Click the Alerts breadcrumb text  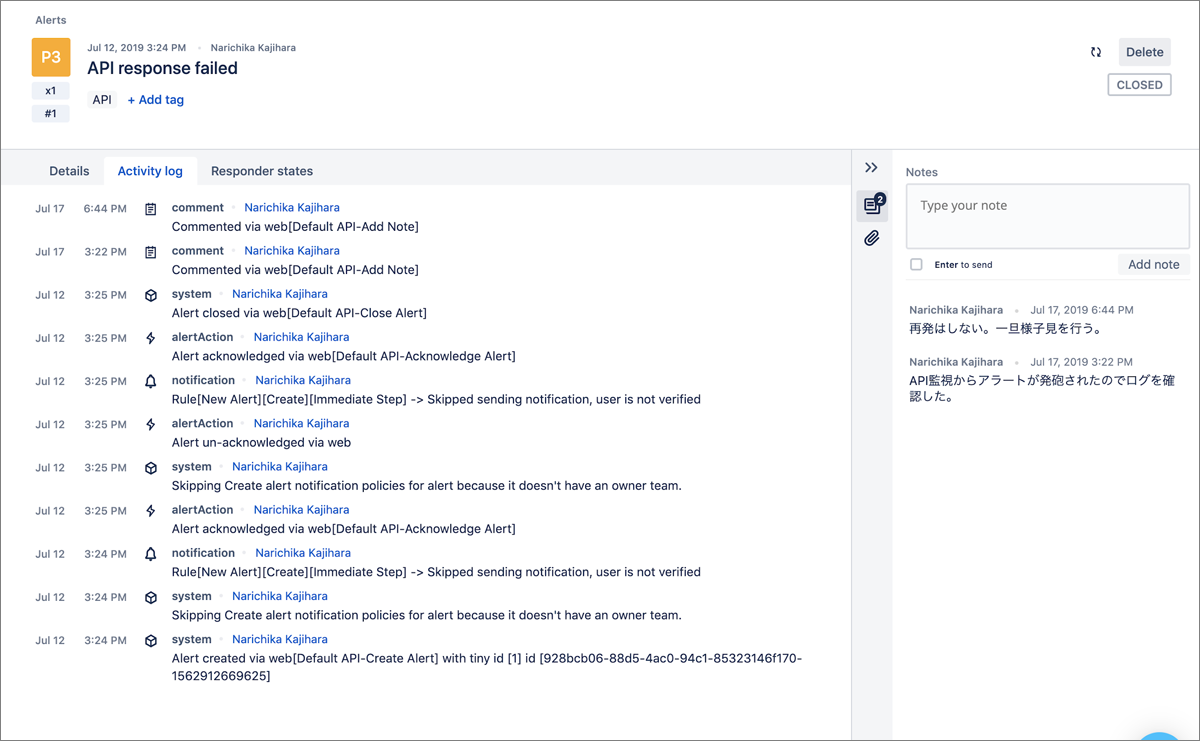pos(51,20)
